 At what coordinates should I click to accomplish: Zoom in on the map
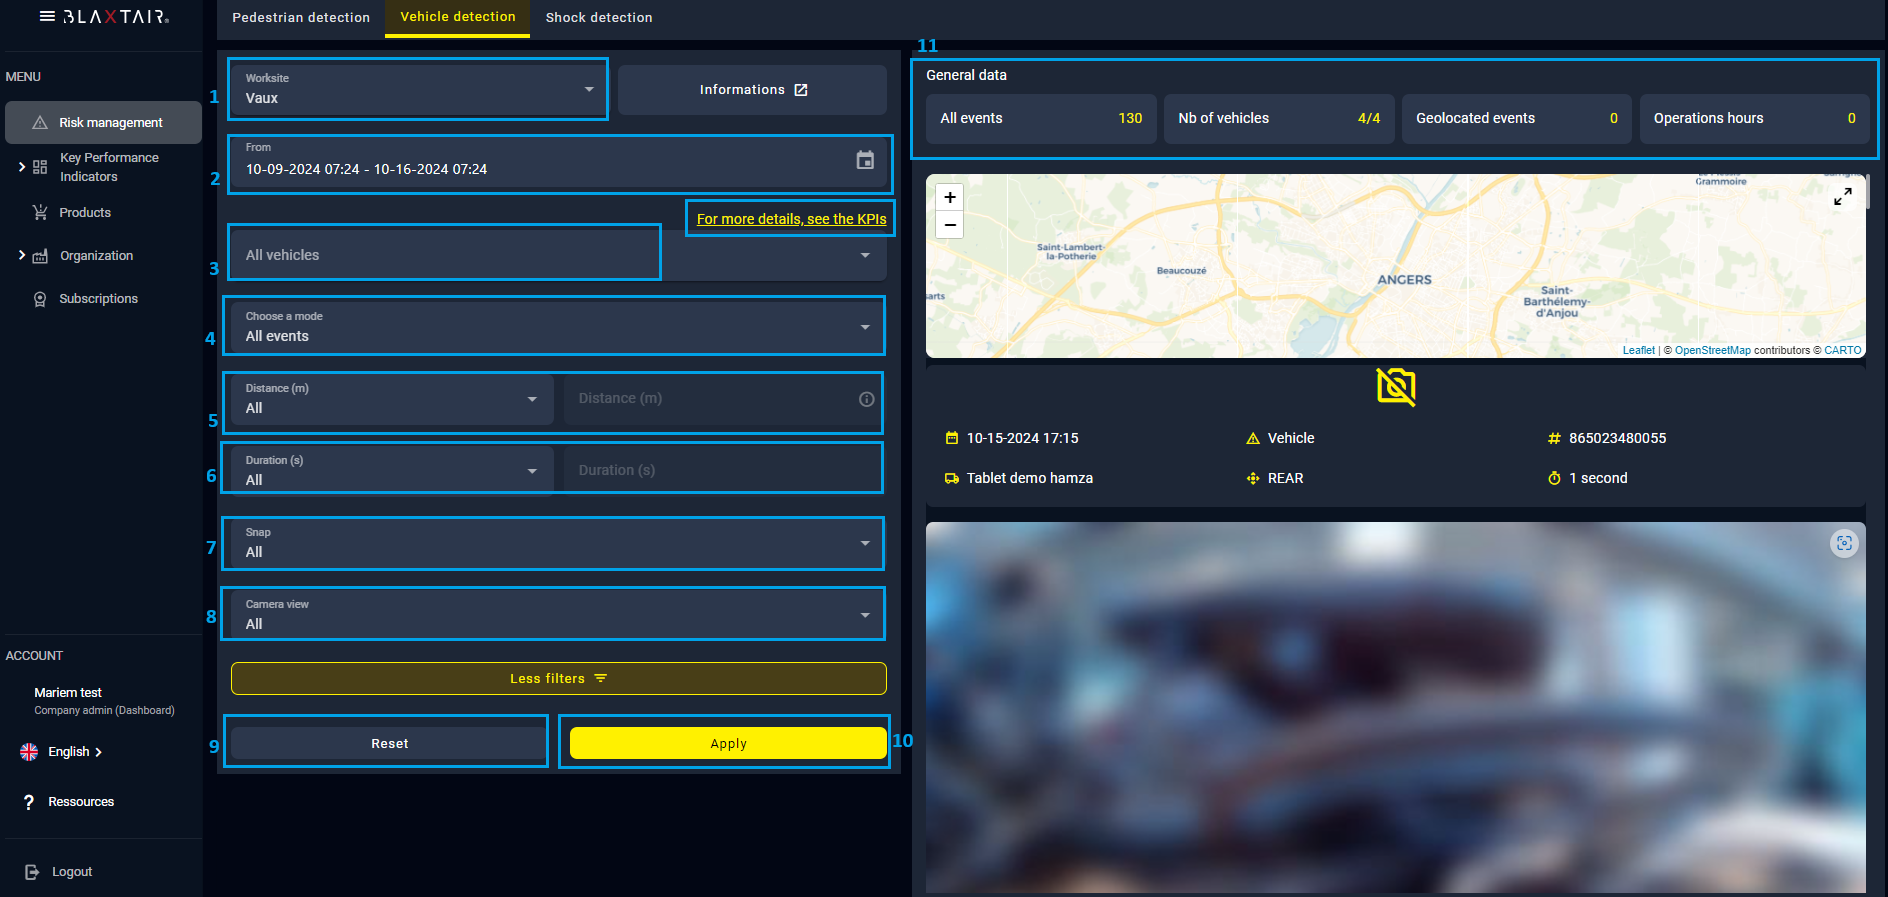coord(950,197)
